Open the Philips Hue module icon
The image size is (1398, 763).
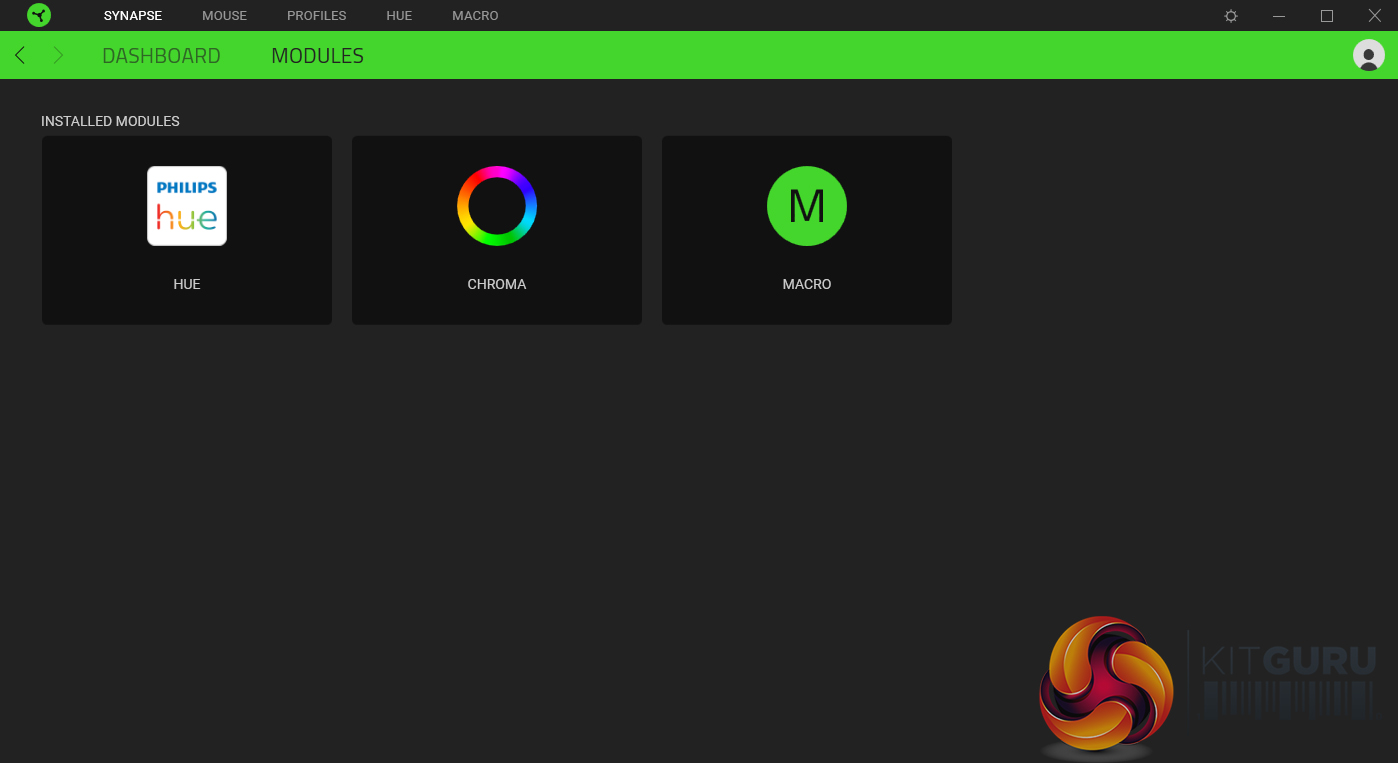tap(187, 206)
